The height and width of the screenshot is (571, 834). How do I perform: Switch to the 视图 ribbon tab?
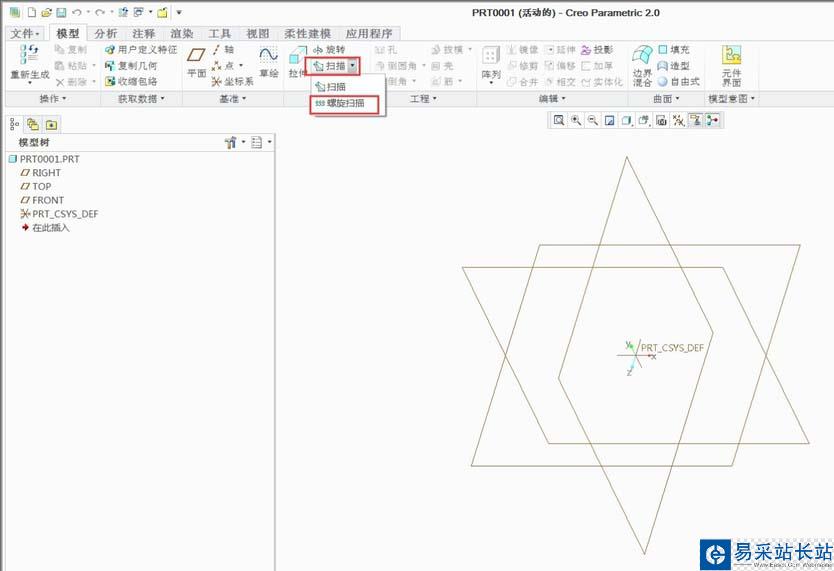[x=258, y=33]
